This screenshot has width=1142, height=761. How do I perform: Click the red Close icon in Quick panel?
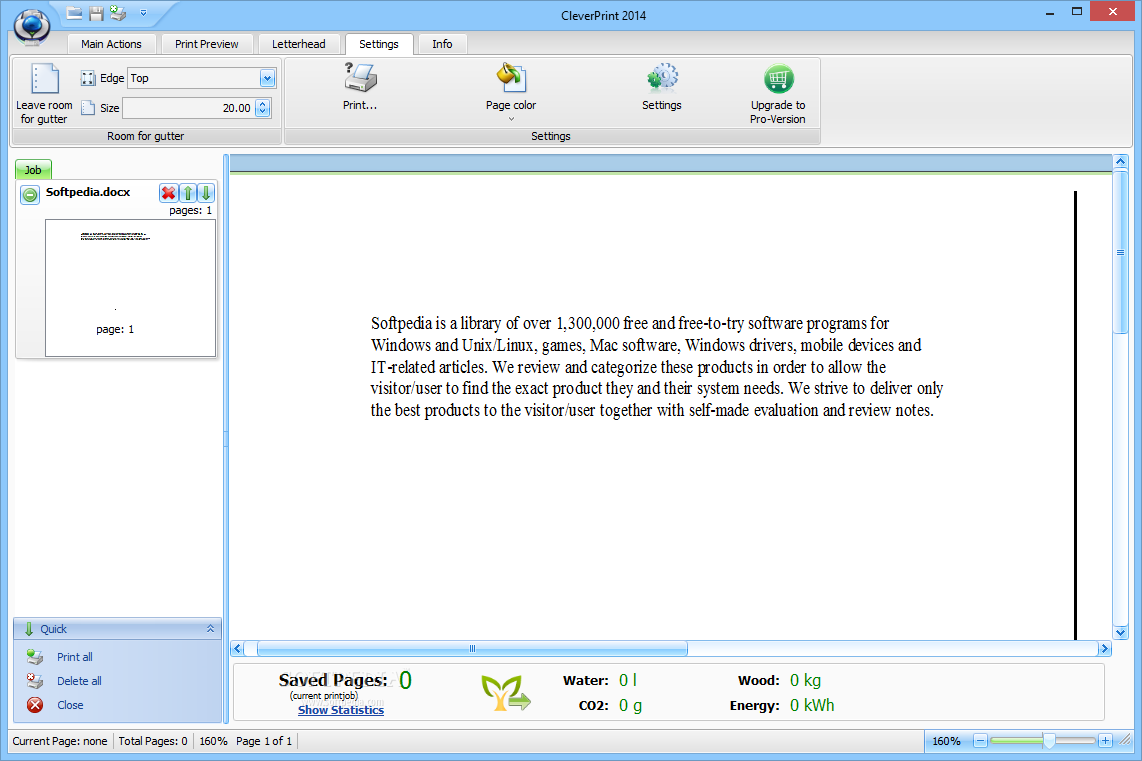[35, 705]
